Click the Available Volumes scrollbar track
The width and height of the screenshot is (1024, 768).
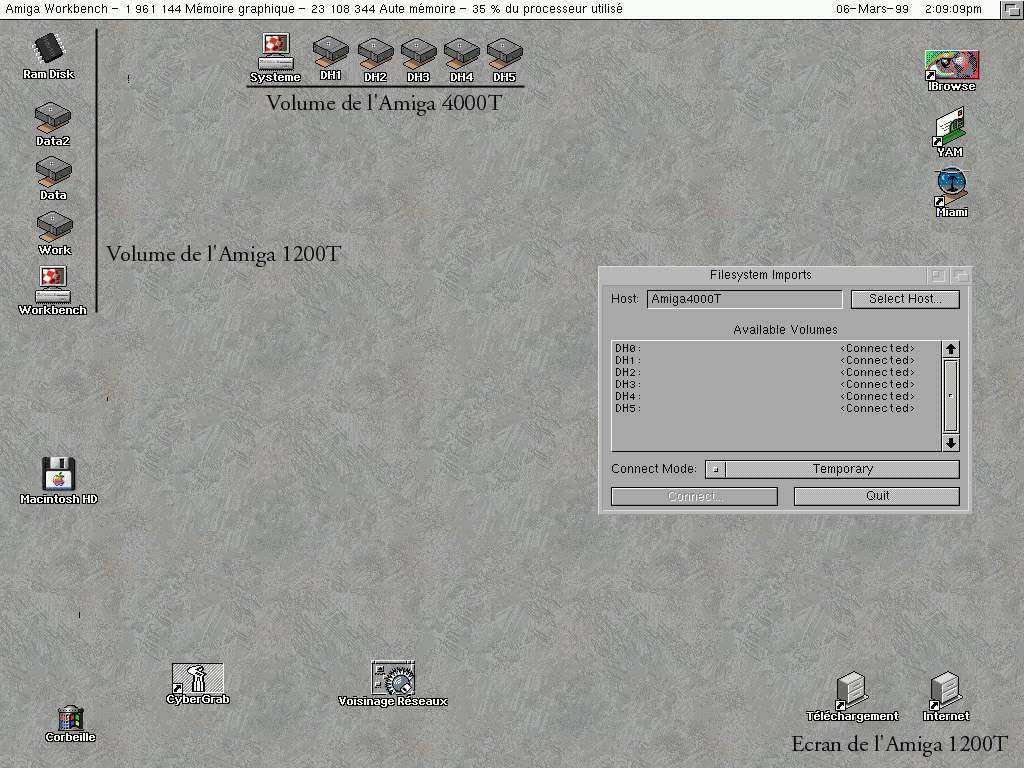pyautogui.click(x=951, y=396)
